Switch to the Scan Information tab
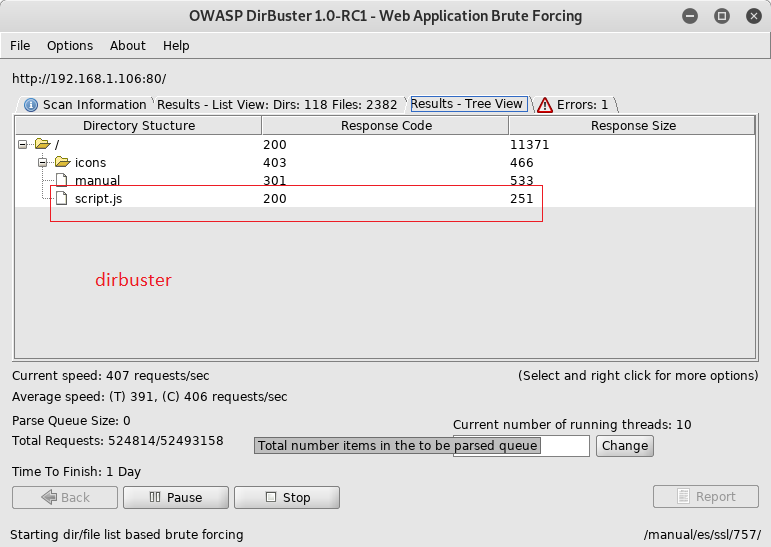Screen dimensions: 771x547 pyautogui.click(x=86, y=104)
